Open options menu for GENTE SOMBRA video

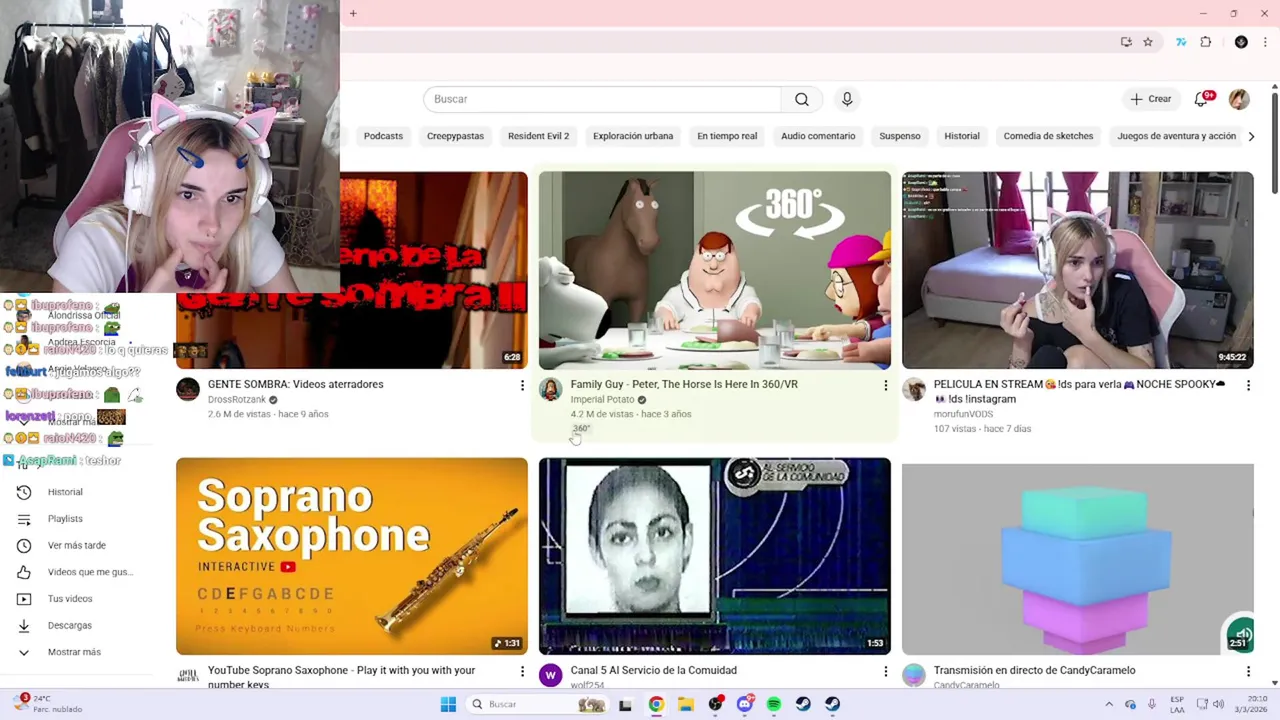coord(521,385)
